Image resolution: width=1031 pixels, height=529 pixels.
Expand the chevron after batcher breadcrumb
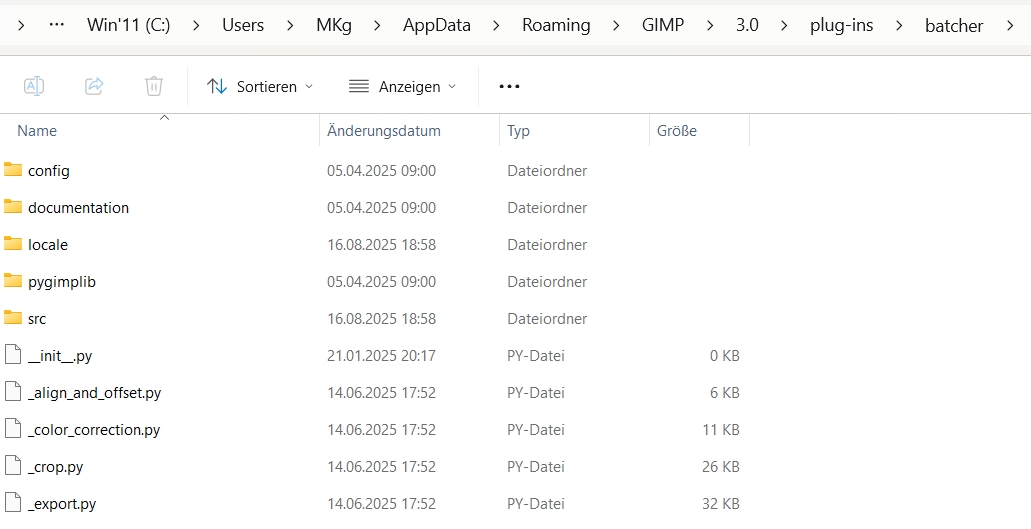[1011, 25]
